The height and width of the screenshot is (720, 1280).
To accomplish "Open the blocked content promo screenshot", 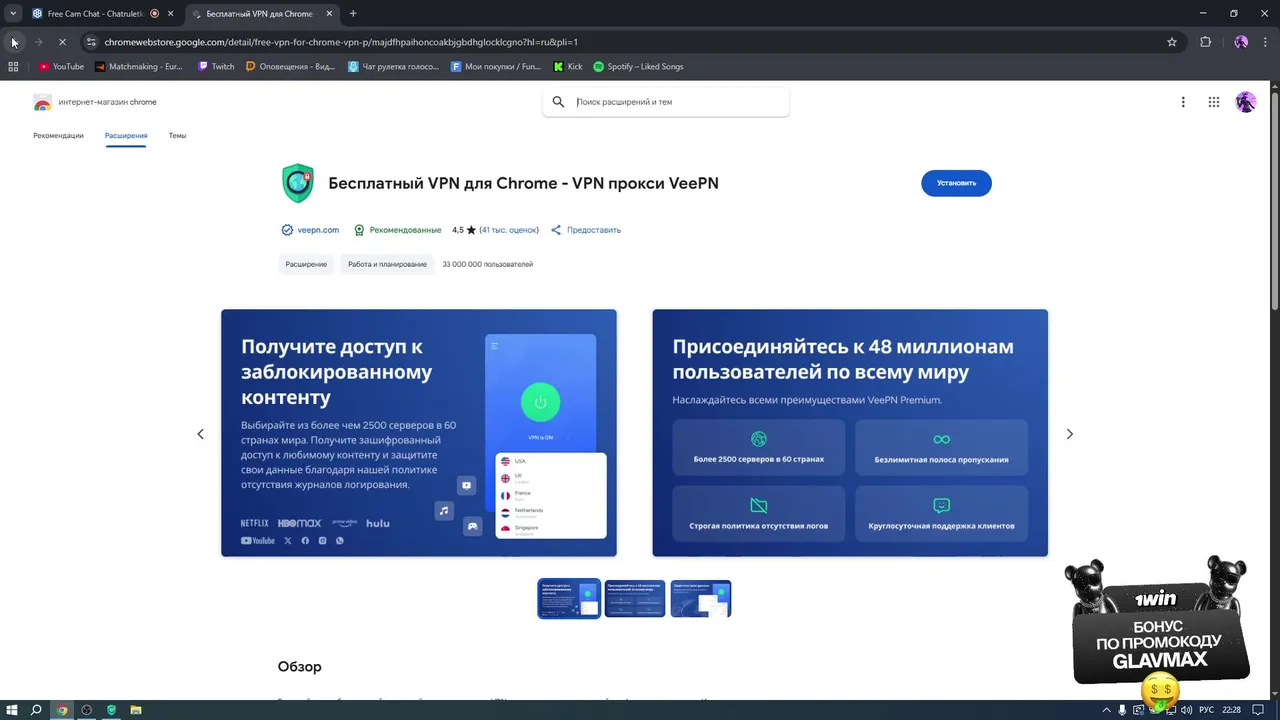I will [x=419, y=433].
